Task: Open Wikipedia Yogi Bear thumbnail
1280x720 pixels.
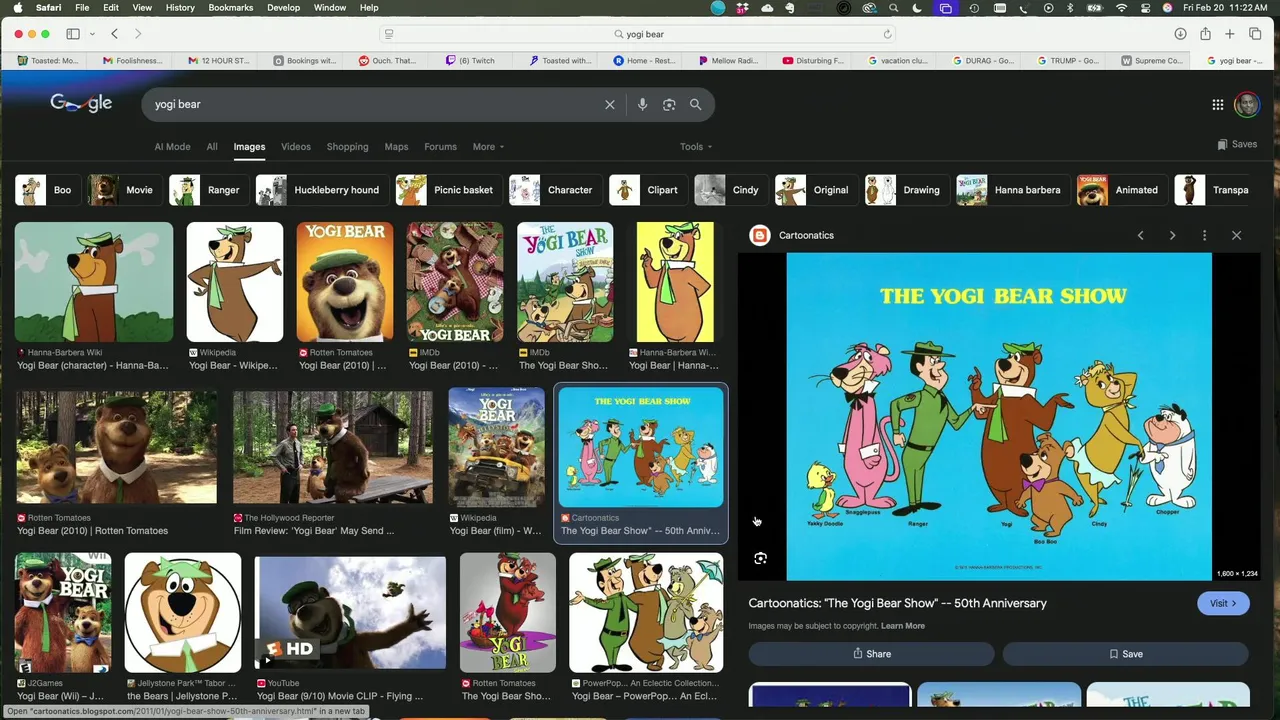Action: (x=235, y=282)
